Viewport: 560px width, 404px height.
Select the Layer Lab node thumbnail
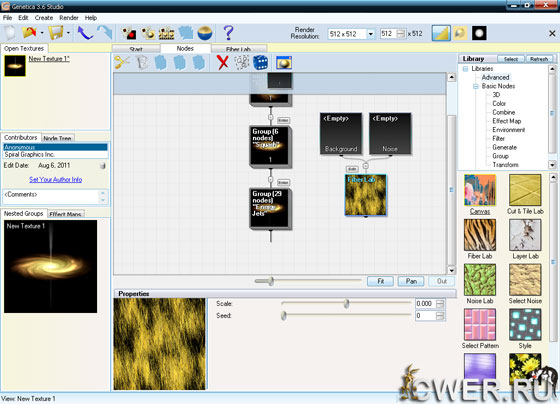pyautogui.click(x=525, y=235)
